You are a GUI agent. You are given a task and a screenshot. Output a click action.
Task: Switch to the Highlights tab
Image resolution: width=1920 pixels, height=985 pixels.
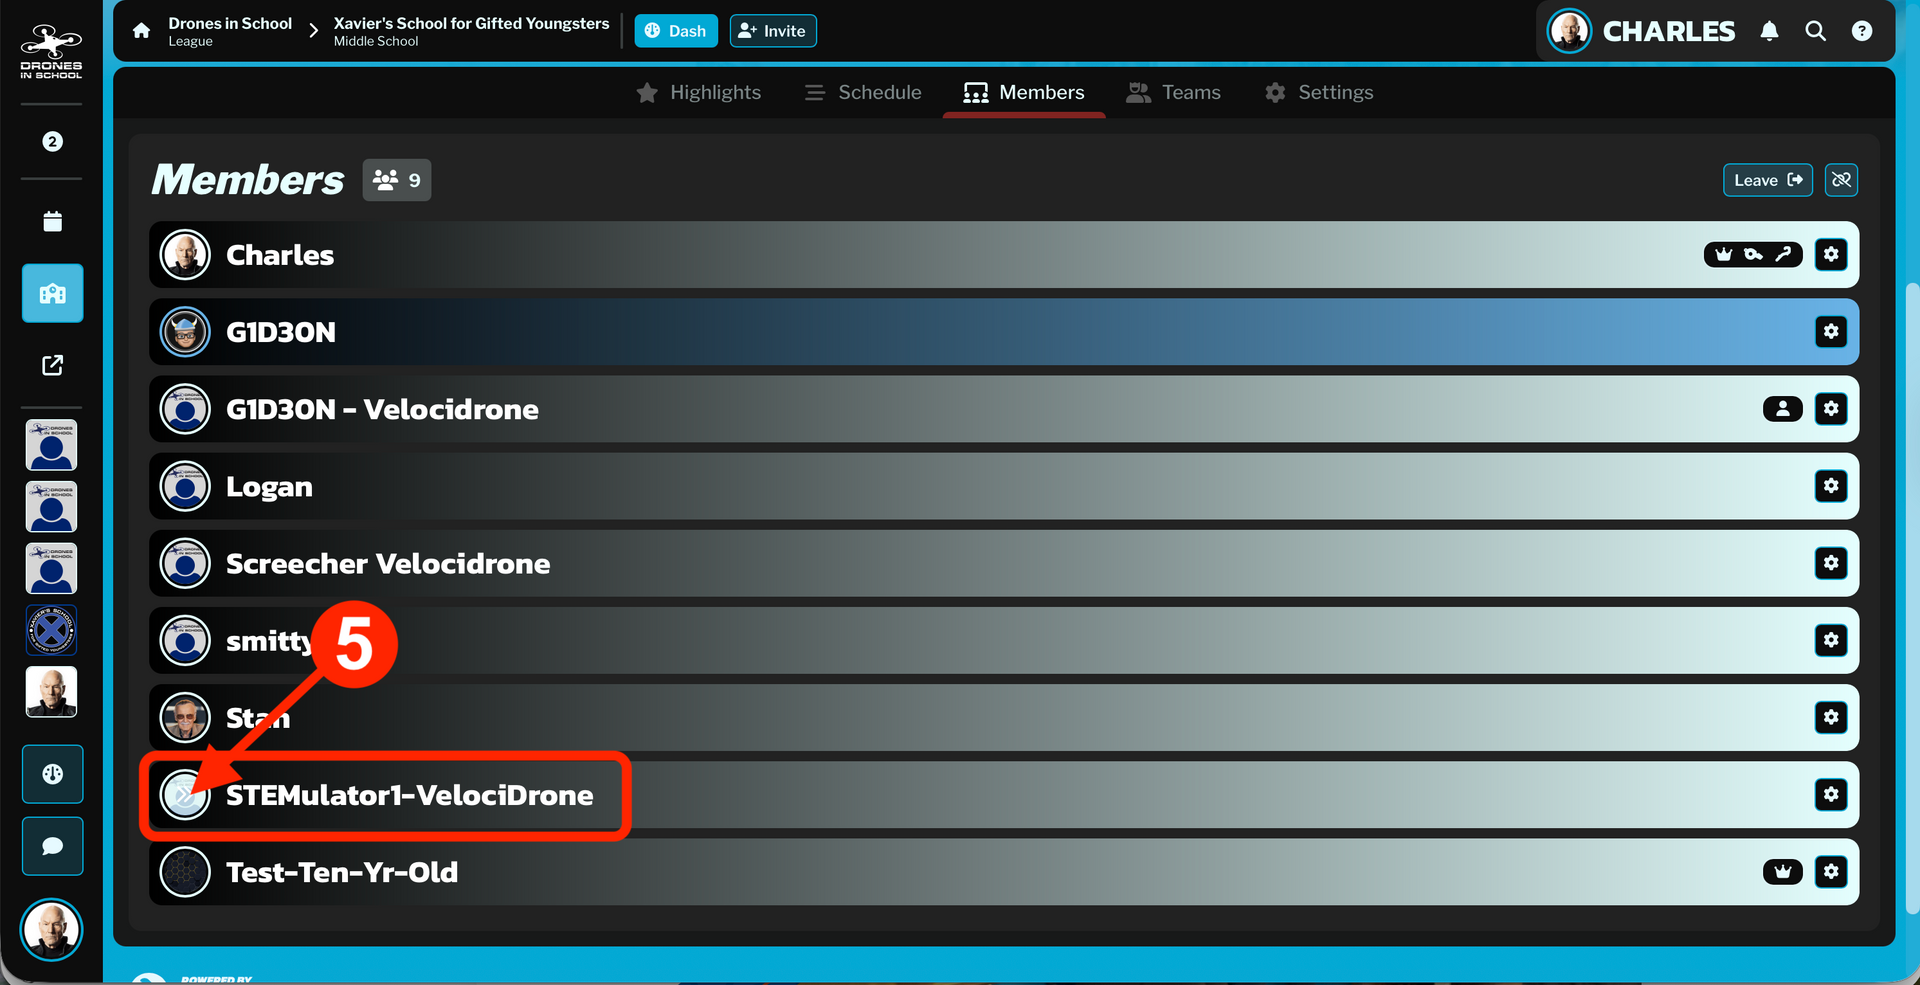[699, 92]
